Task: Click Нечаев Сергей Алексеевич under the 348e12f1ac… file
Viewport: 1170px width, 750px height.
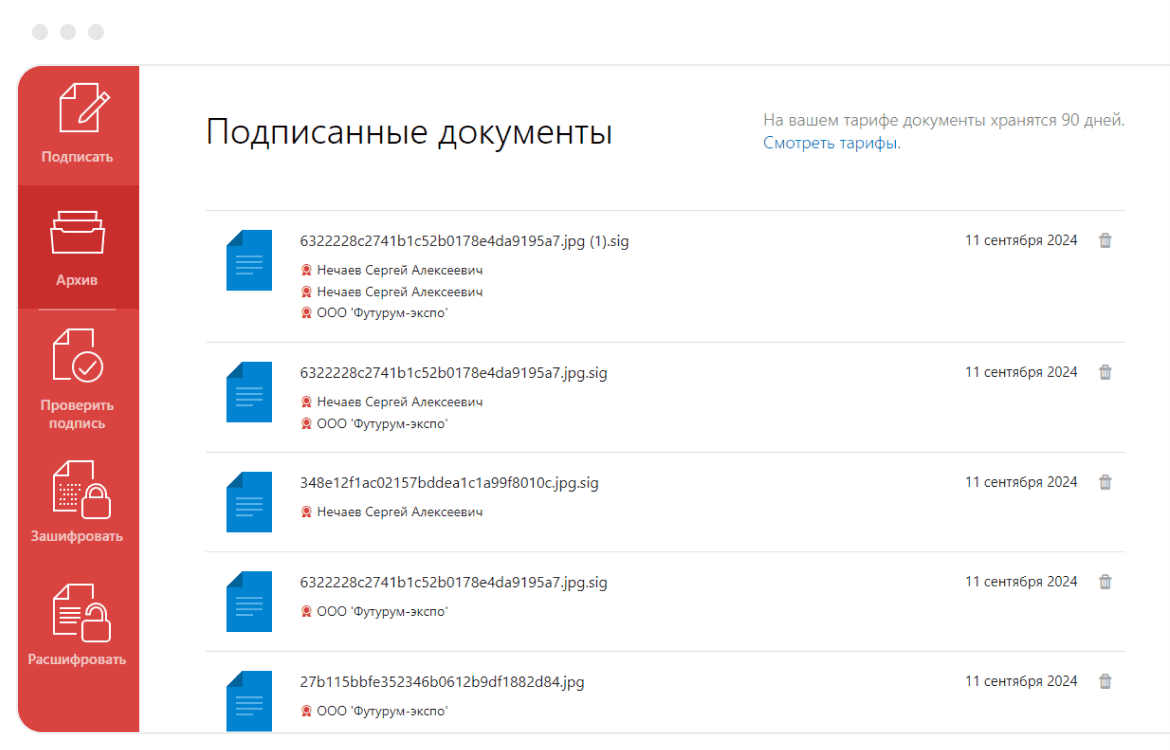Action: (x=400, y=512)
